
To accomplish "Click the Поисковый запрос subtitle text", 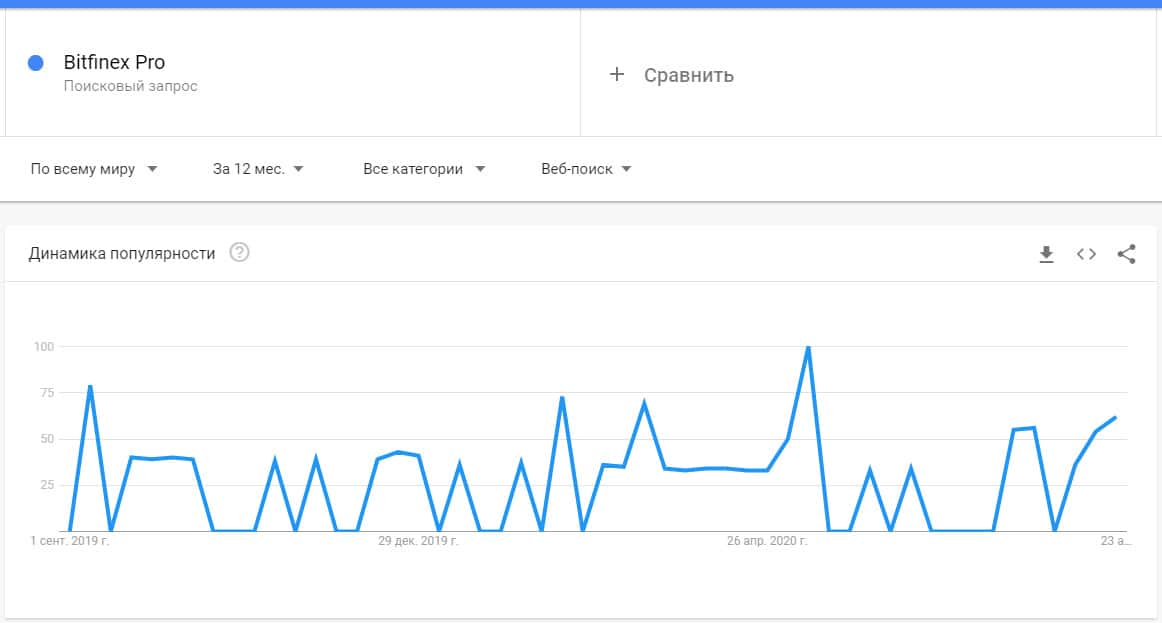I will (x=130, y=86).
